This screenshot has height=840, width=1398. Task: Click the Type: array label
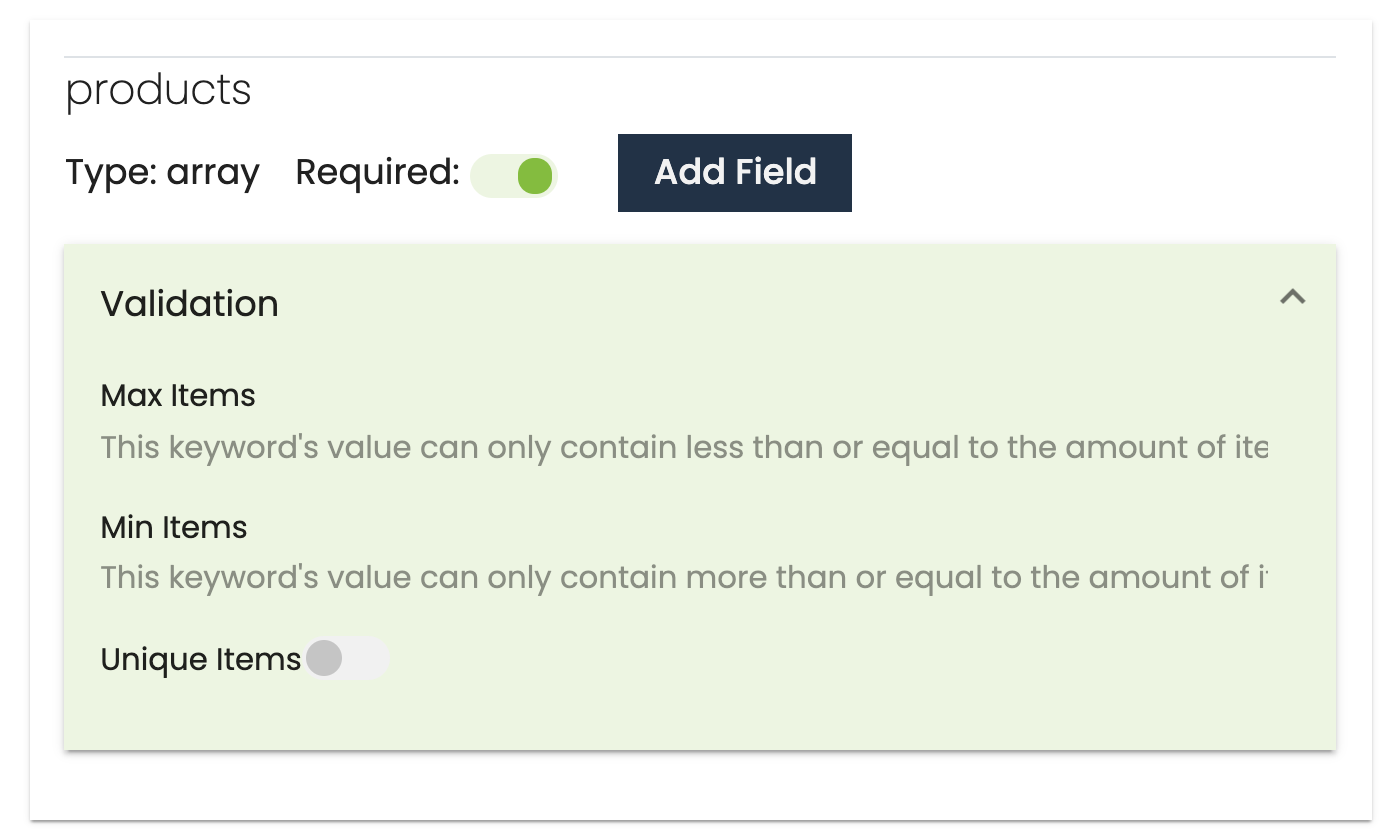coord(162,173)
